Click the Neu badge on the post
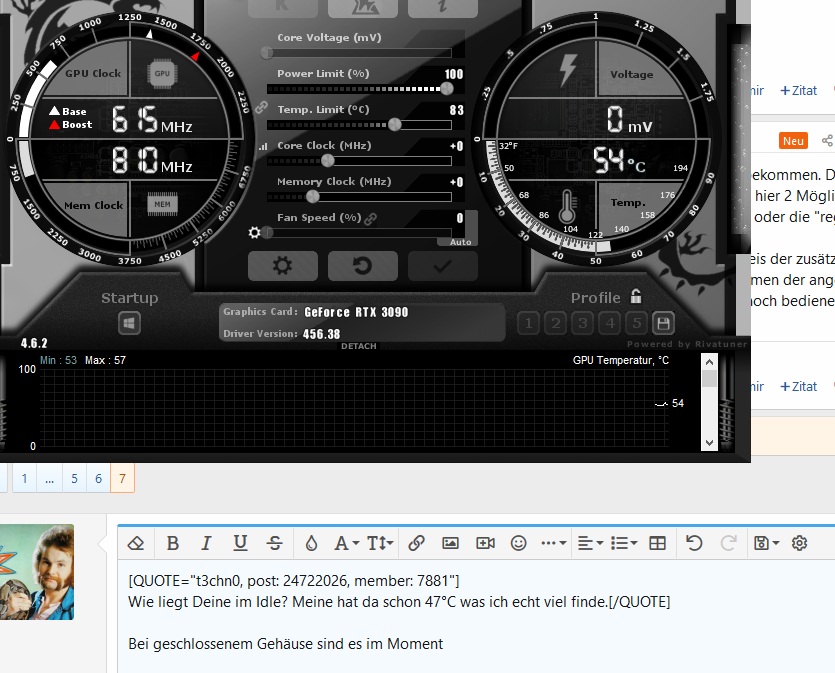This screenshot has height=673, width=835. 793,141
